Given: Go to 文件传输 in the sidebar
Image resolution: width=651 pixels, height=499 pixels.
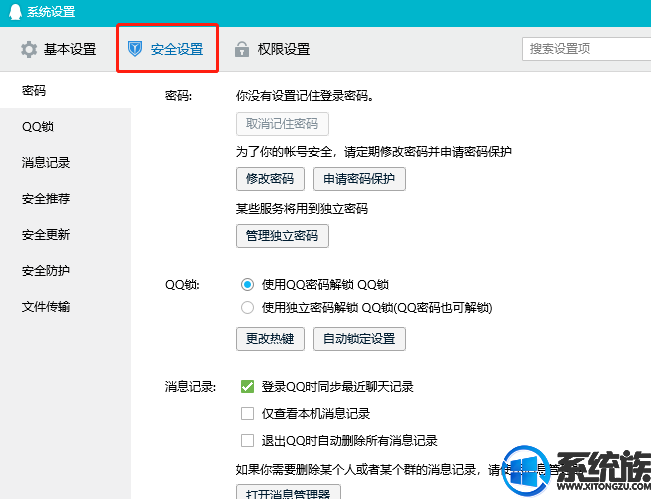Looking at the screenshot, I should [65, 307].
